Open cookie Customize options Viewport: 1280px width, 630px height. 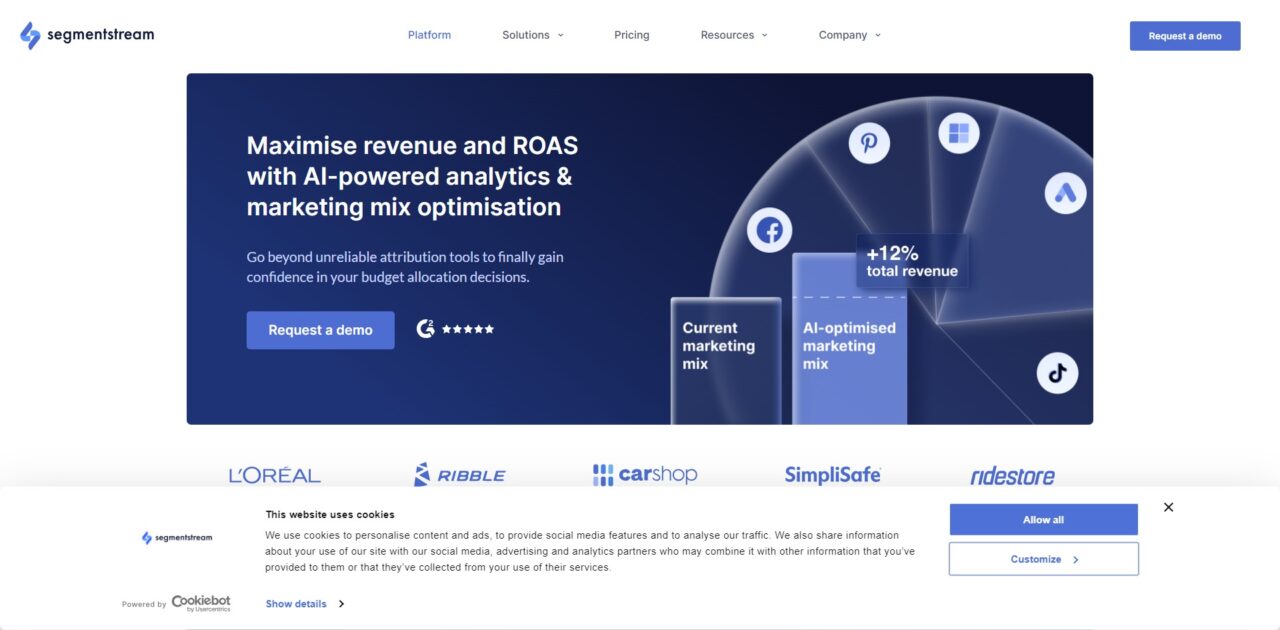coord(1043,559)
